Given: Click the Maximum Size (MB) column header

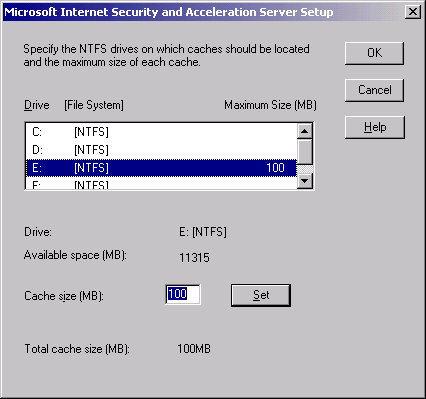Looking at the screenshot, I should pos(270,105).
